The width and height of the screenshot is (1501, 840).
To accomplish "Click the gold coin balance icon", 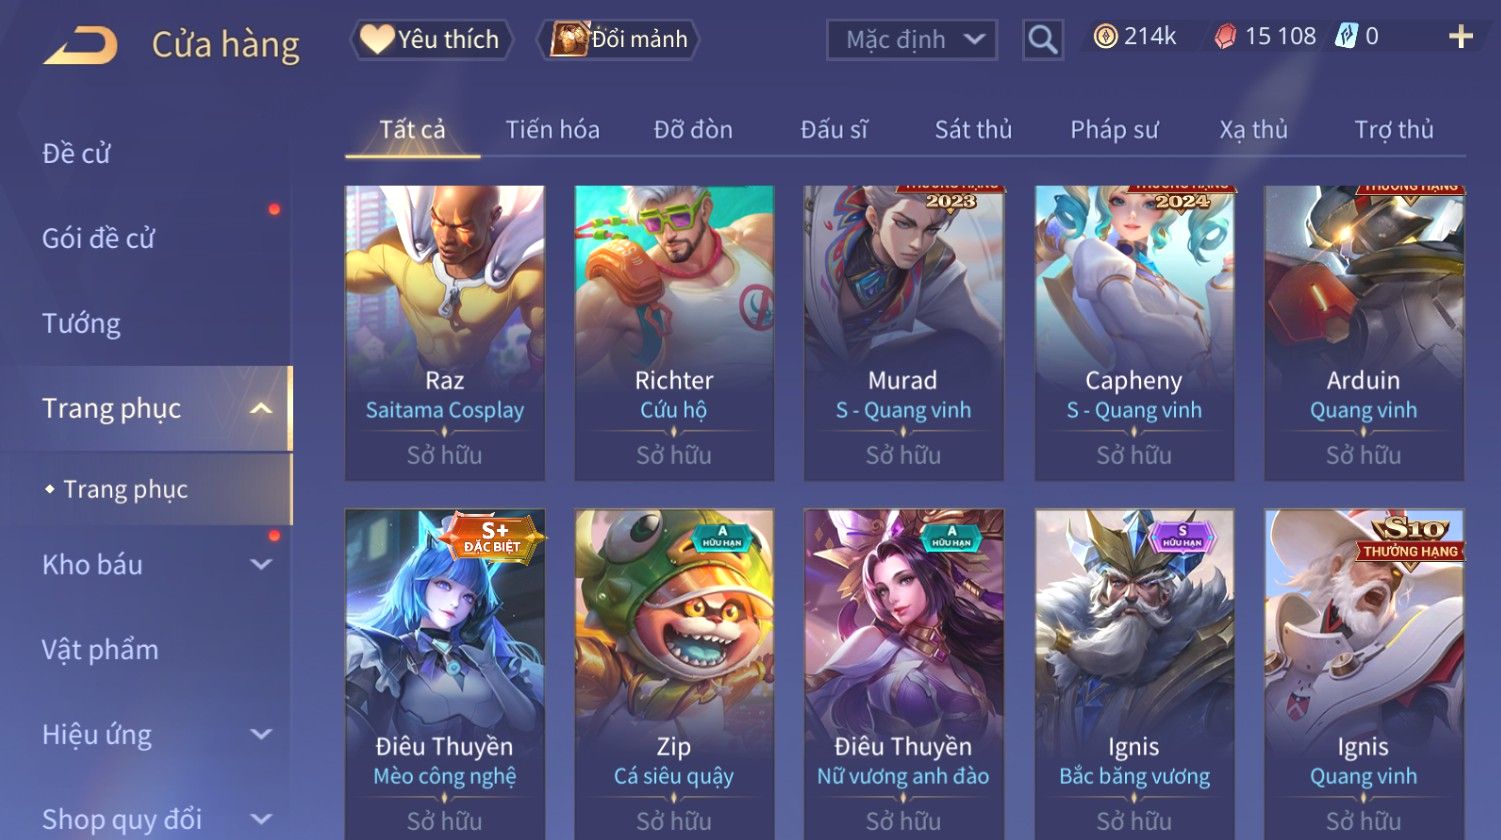I will click(1105, 37).
